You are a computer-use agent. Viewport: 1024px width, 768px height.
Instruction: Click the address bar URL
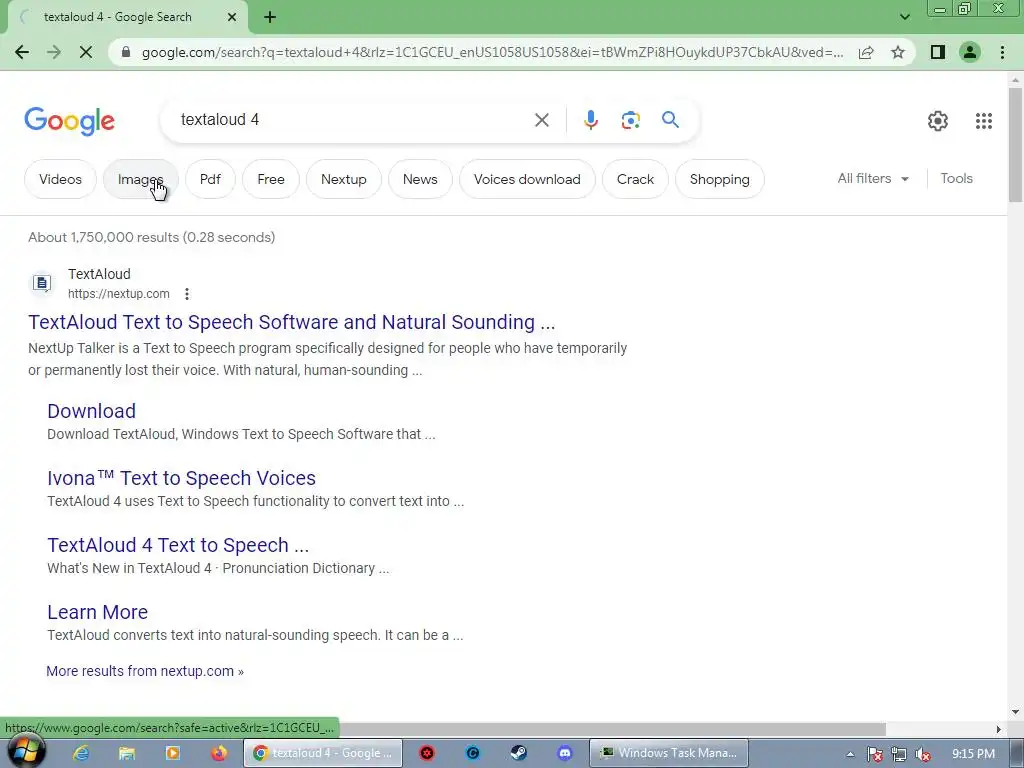click(492, 52)
